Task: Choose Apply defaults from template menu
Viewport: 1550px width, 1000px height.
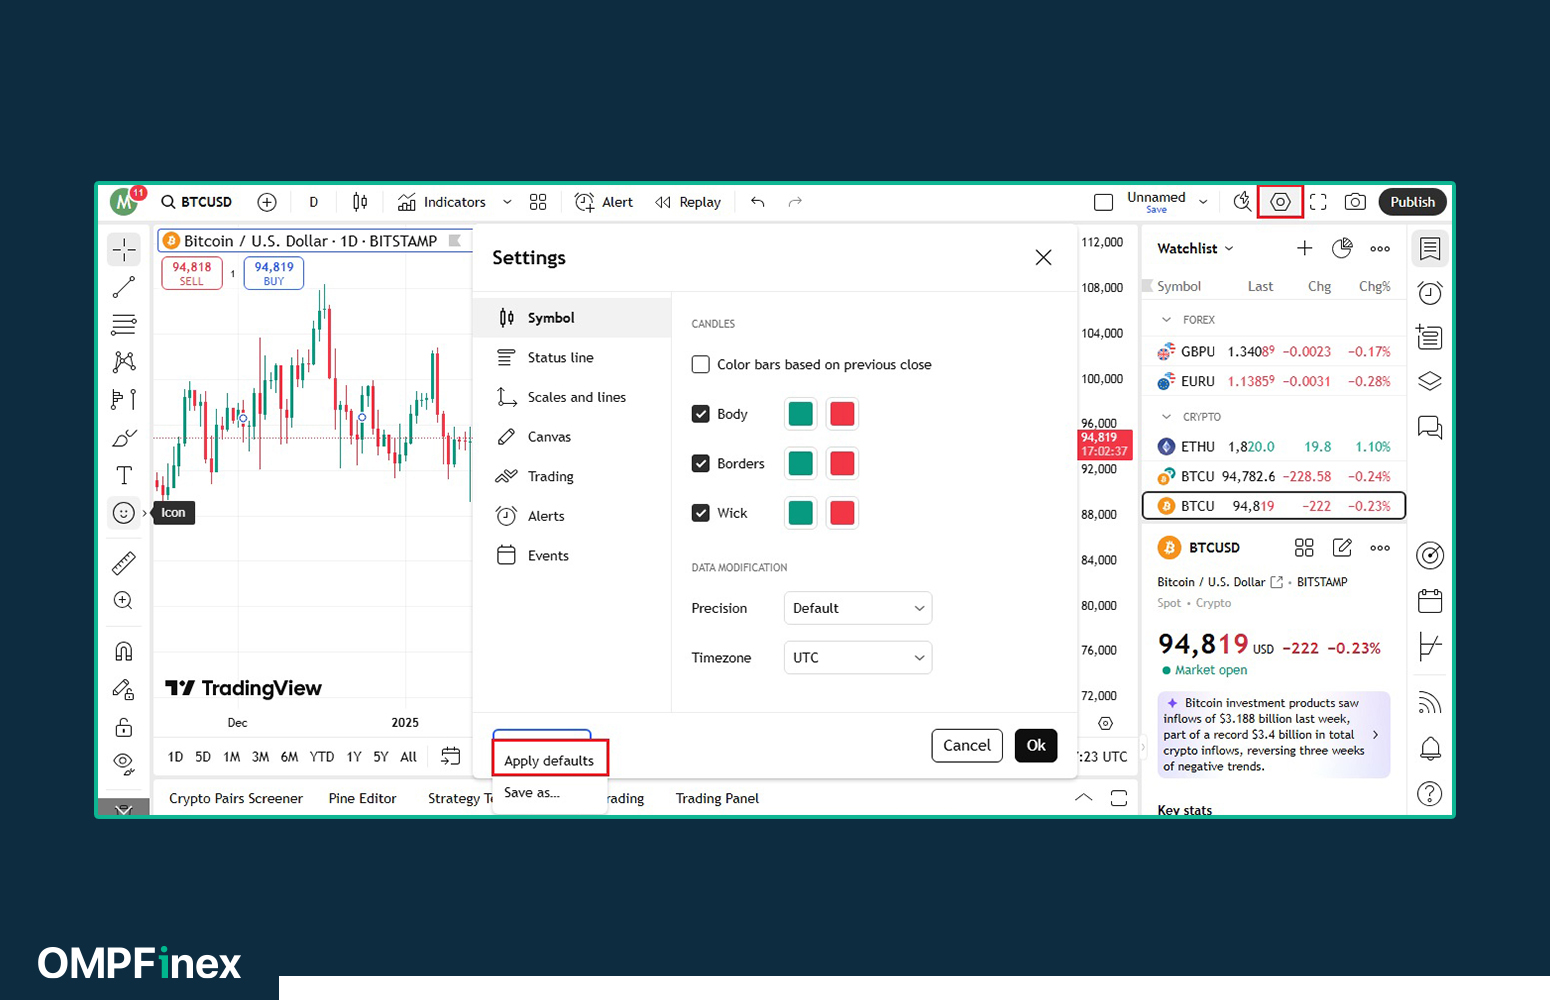Action: pos(550,761)
